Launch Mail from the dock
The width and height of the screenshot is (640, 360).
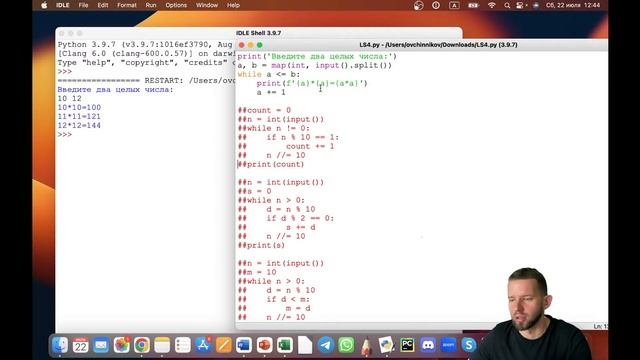101,345
